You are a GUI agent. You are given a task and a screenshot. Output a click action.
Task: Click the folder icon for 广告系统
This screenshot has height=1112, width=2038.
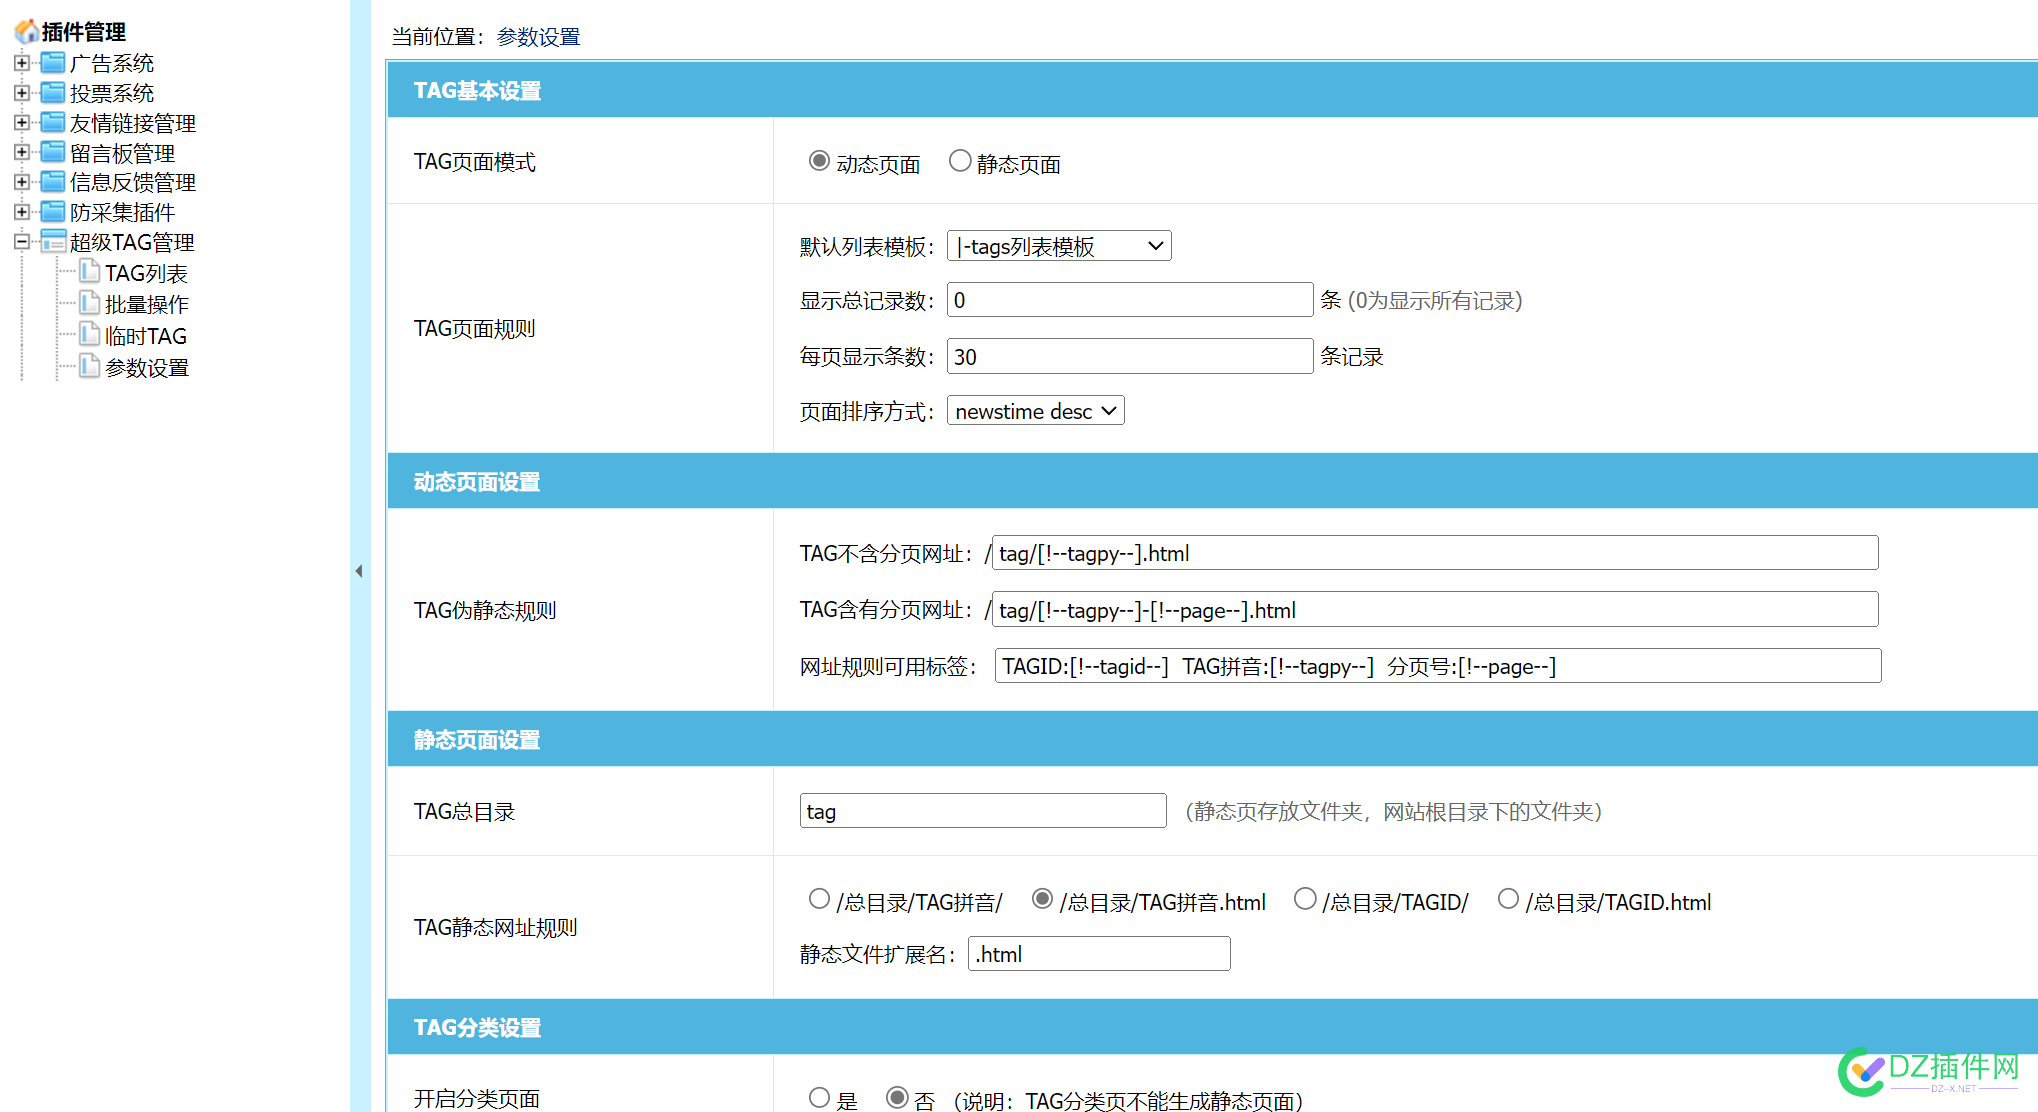click(x=53, y=63)
